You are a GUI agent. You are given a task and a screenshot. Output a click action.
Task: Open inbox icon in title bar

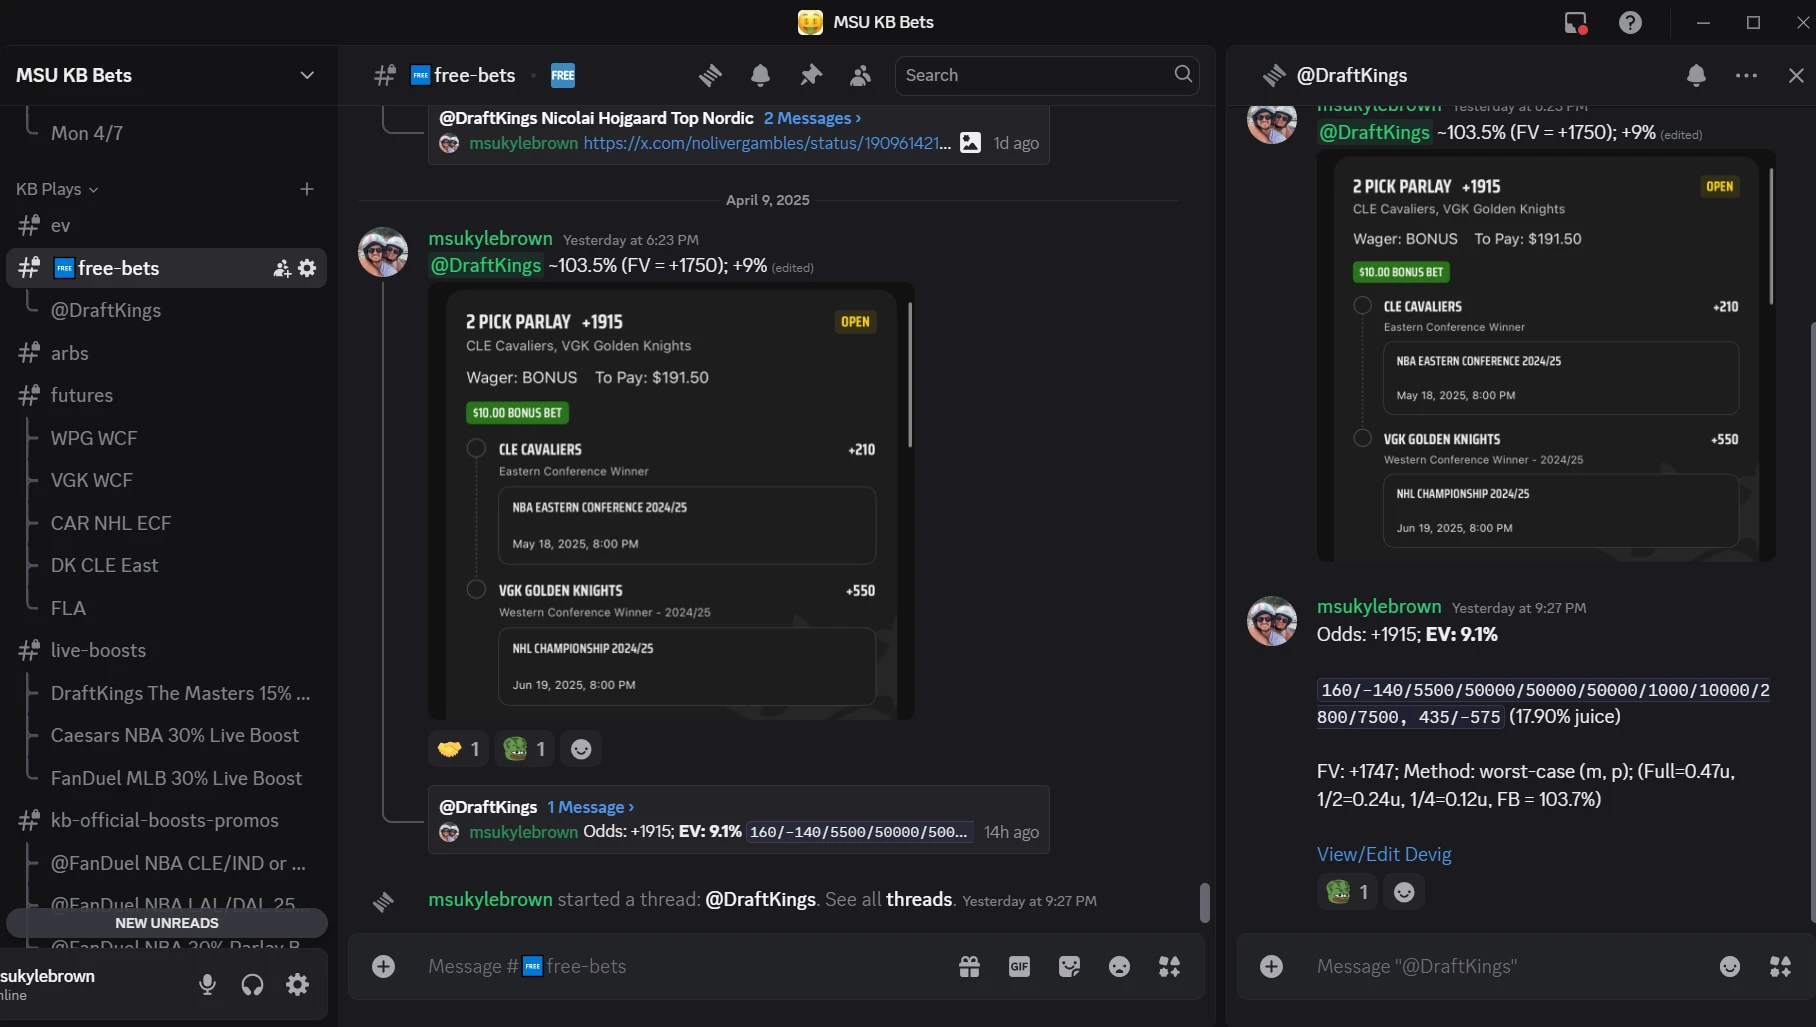coord(1576,22)
